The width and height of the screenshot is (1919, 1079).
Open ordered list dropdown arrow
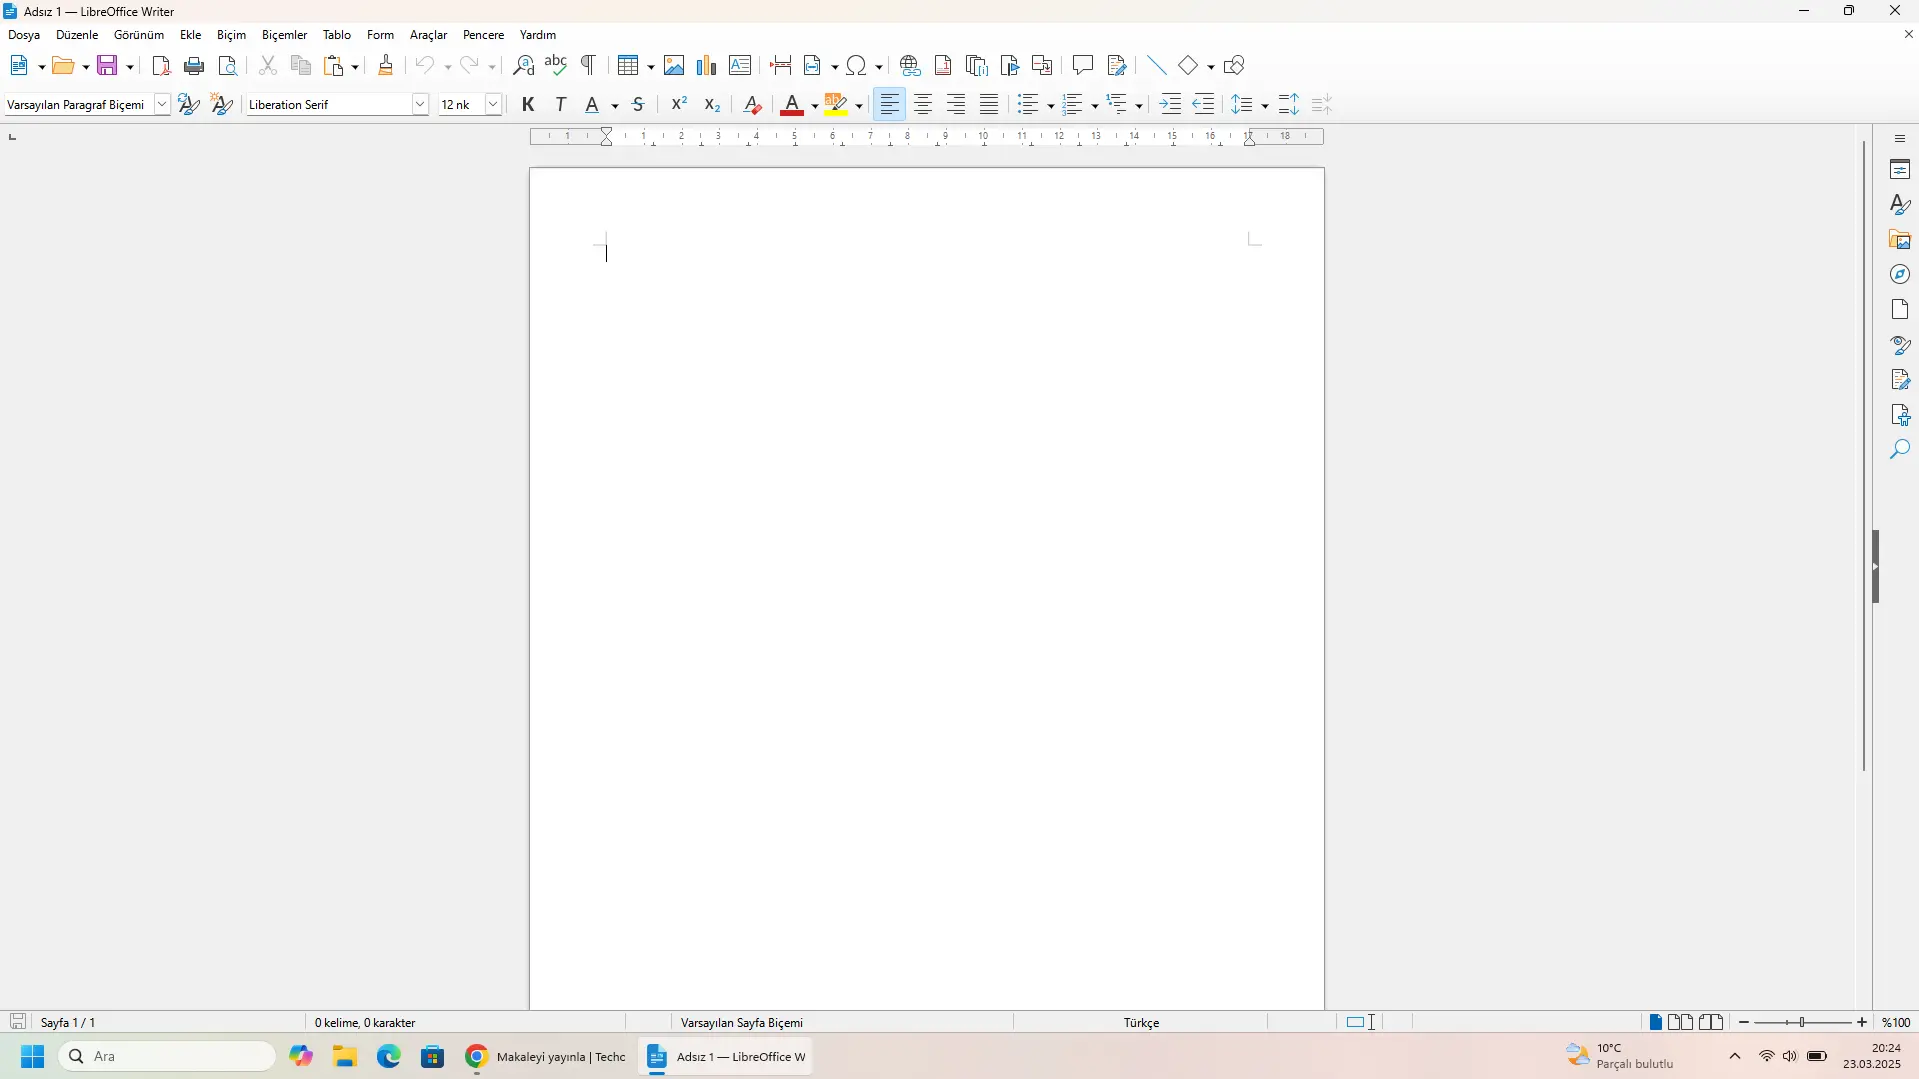[1095, 106]
